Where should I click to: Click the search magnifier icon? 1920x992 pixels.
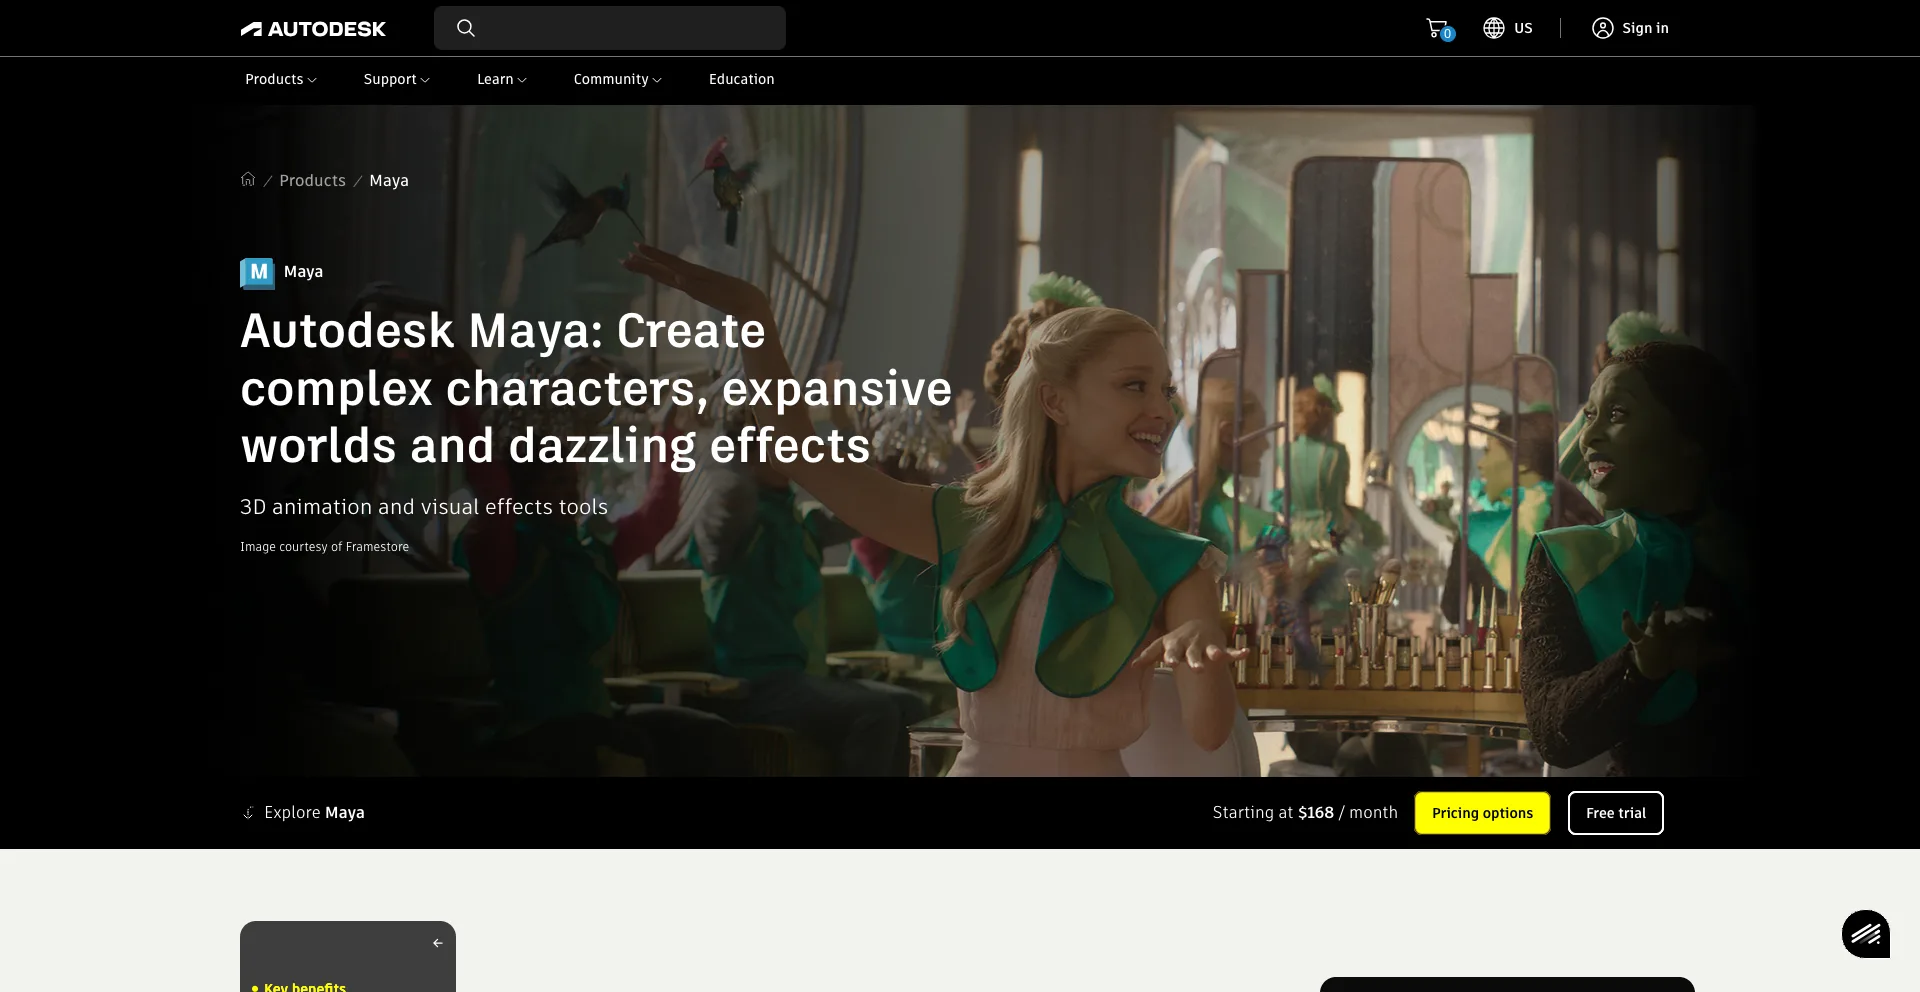(466, 28)
